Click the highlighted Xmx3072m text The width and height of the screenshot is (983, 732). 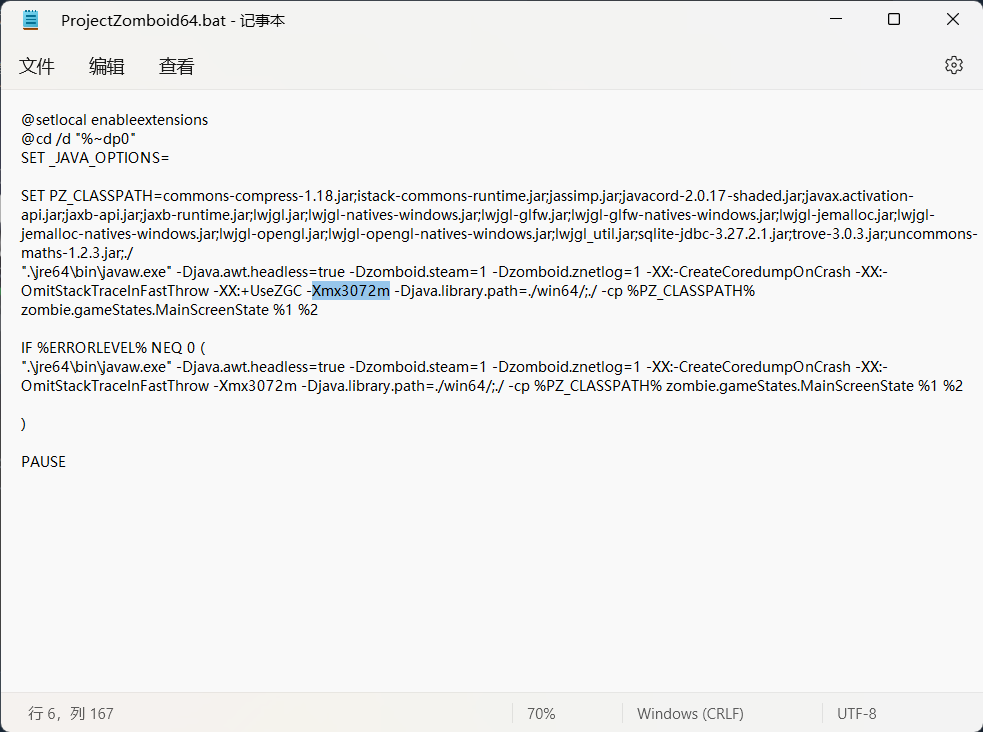pos(351,291)
